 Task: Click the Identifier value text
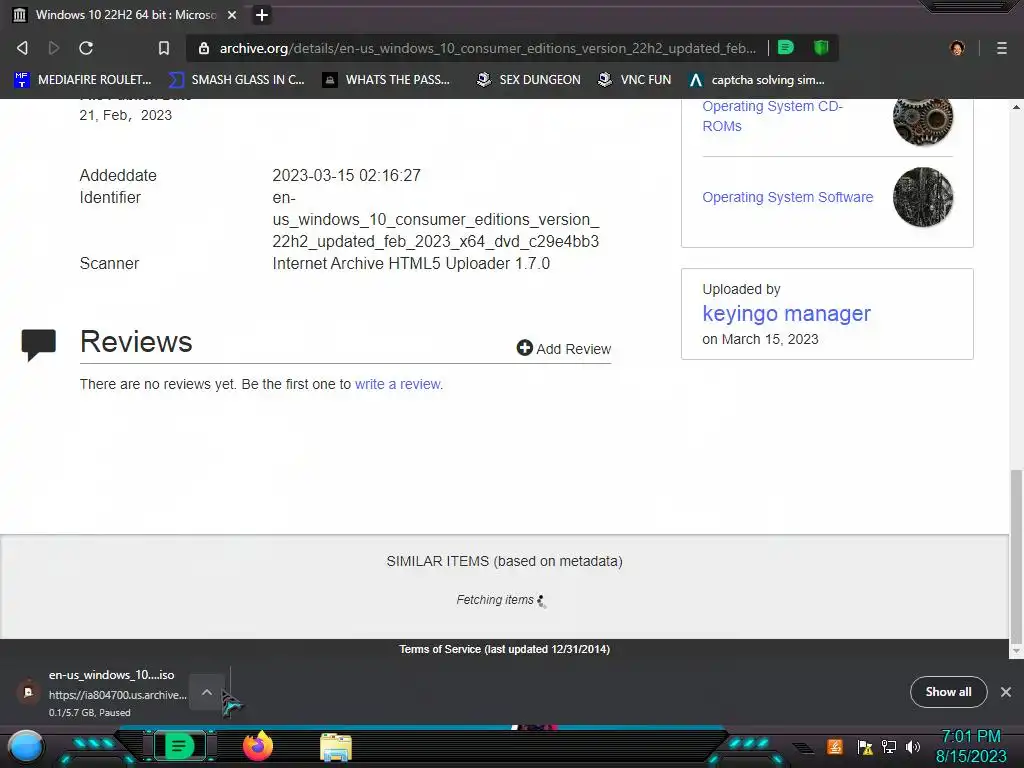click(436, 219)
